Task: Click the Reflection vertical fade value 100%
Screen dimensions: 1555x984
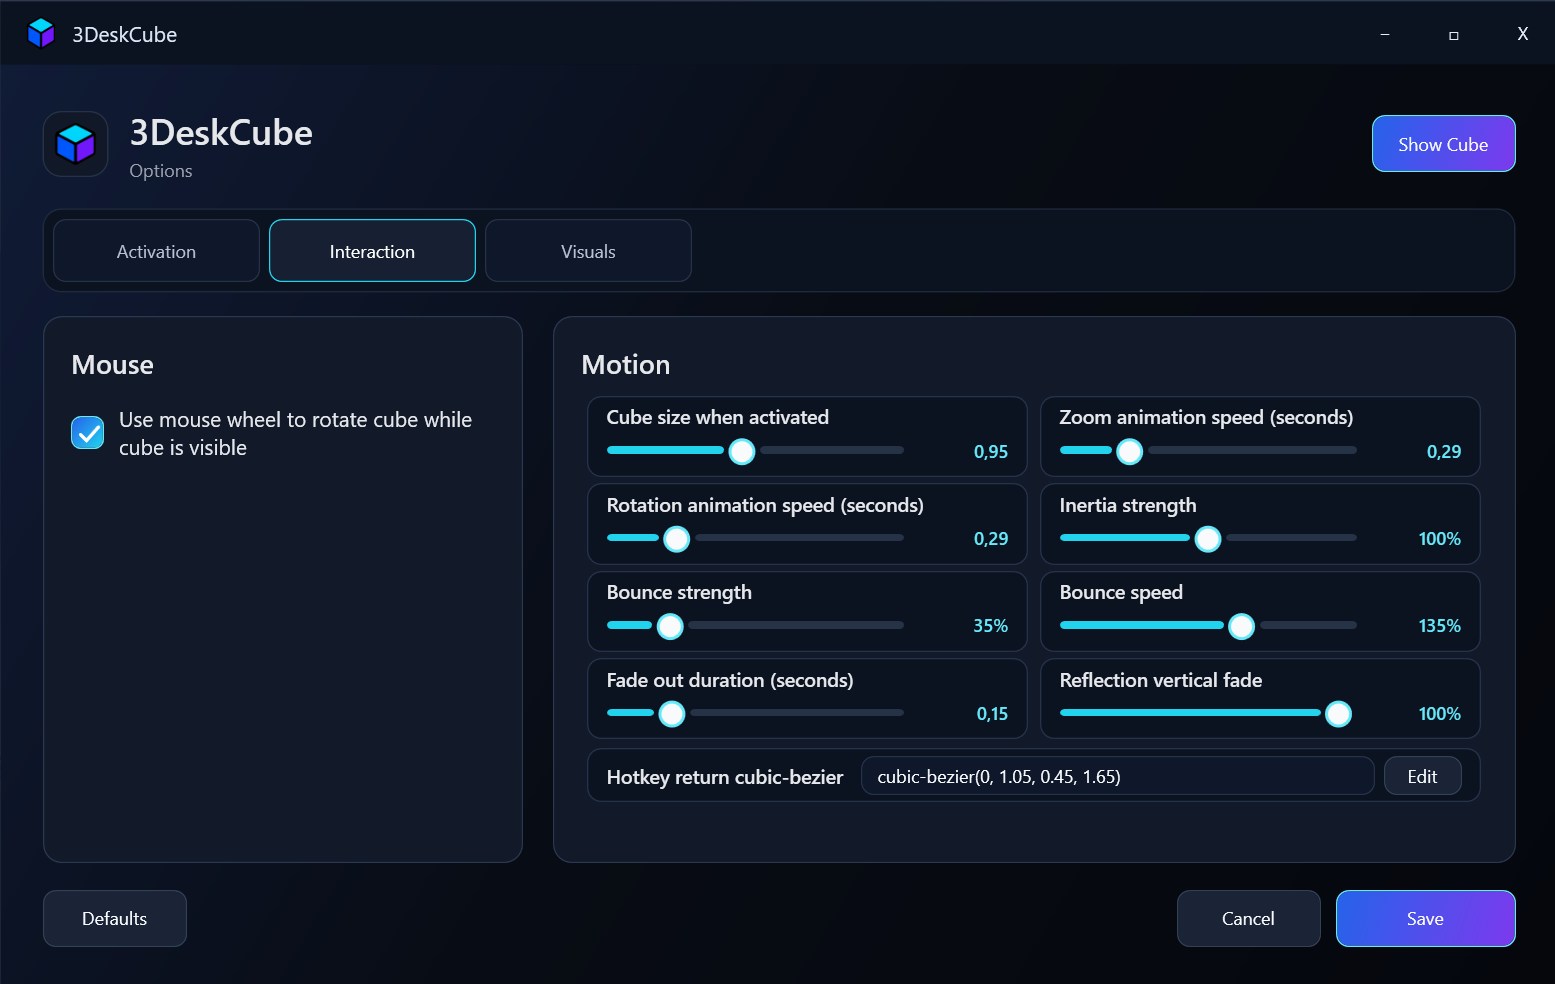Action: coord(1440,714)
